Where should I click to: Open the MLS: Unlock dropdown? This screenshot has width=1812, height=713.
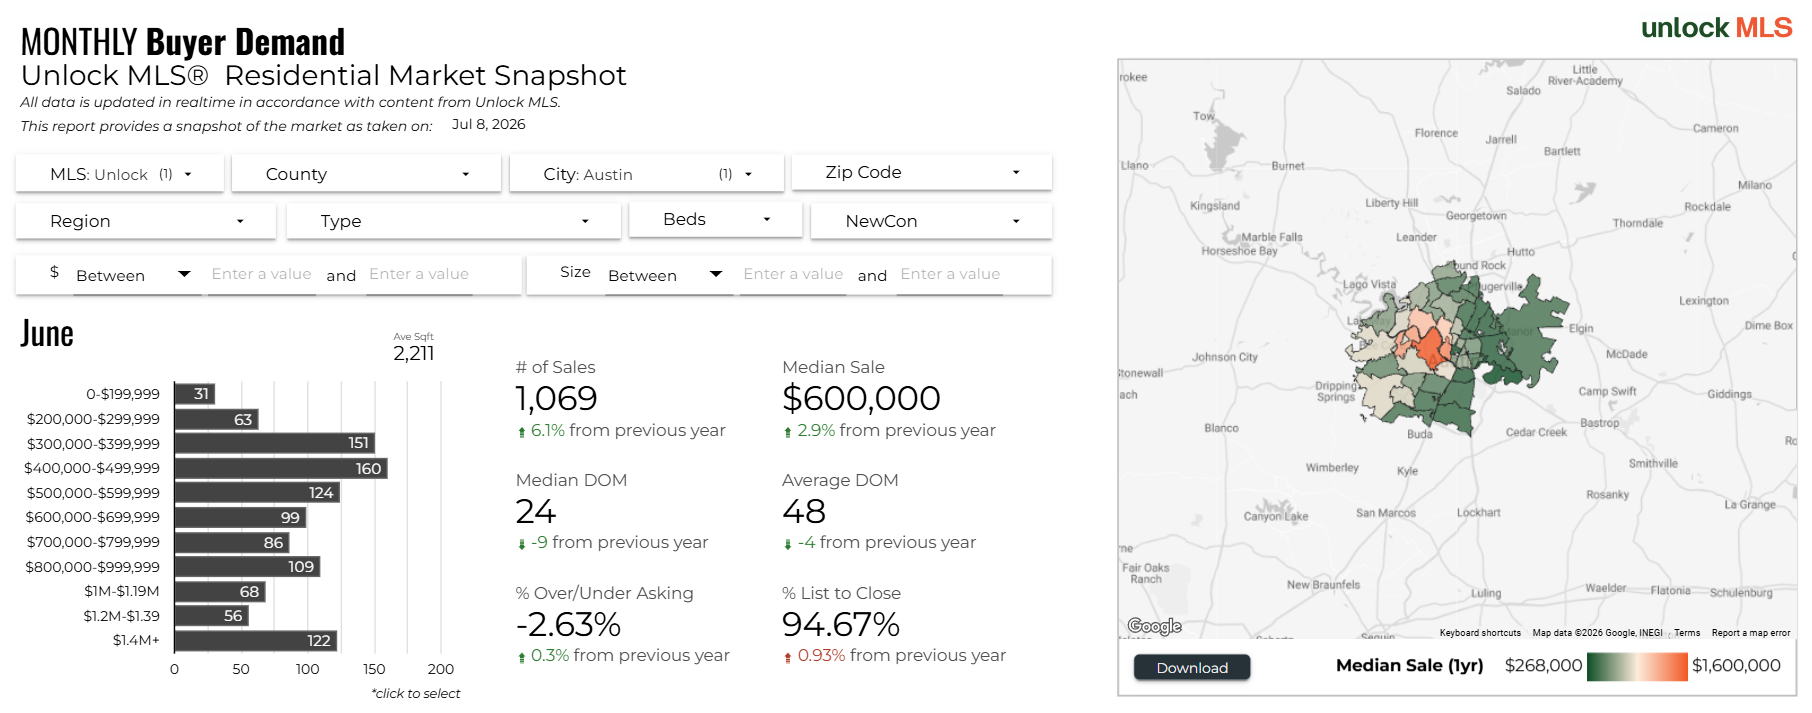120,174
